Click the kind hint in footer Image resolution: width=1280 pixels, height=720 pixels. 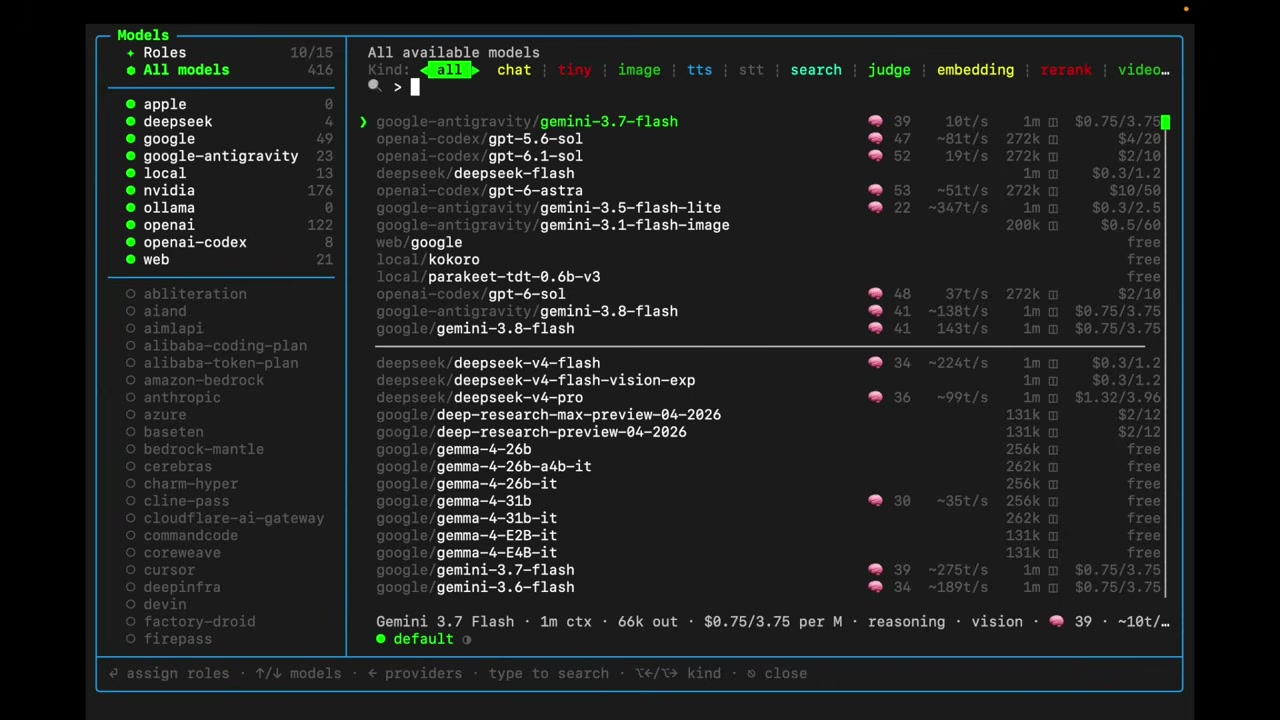(x=678, y=674)
